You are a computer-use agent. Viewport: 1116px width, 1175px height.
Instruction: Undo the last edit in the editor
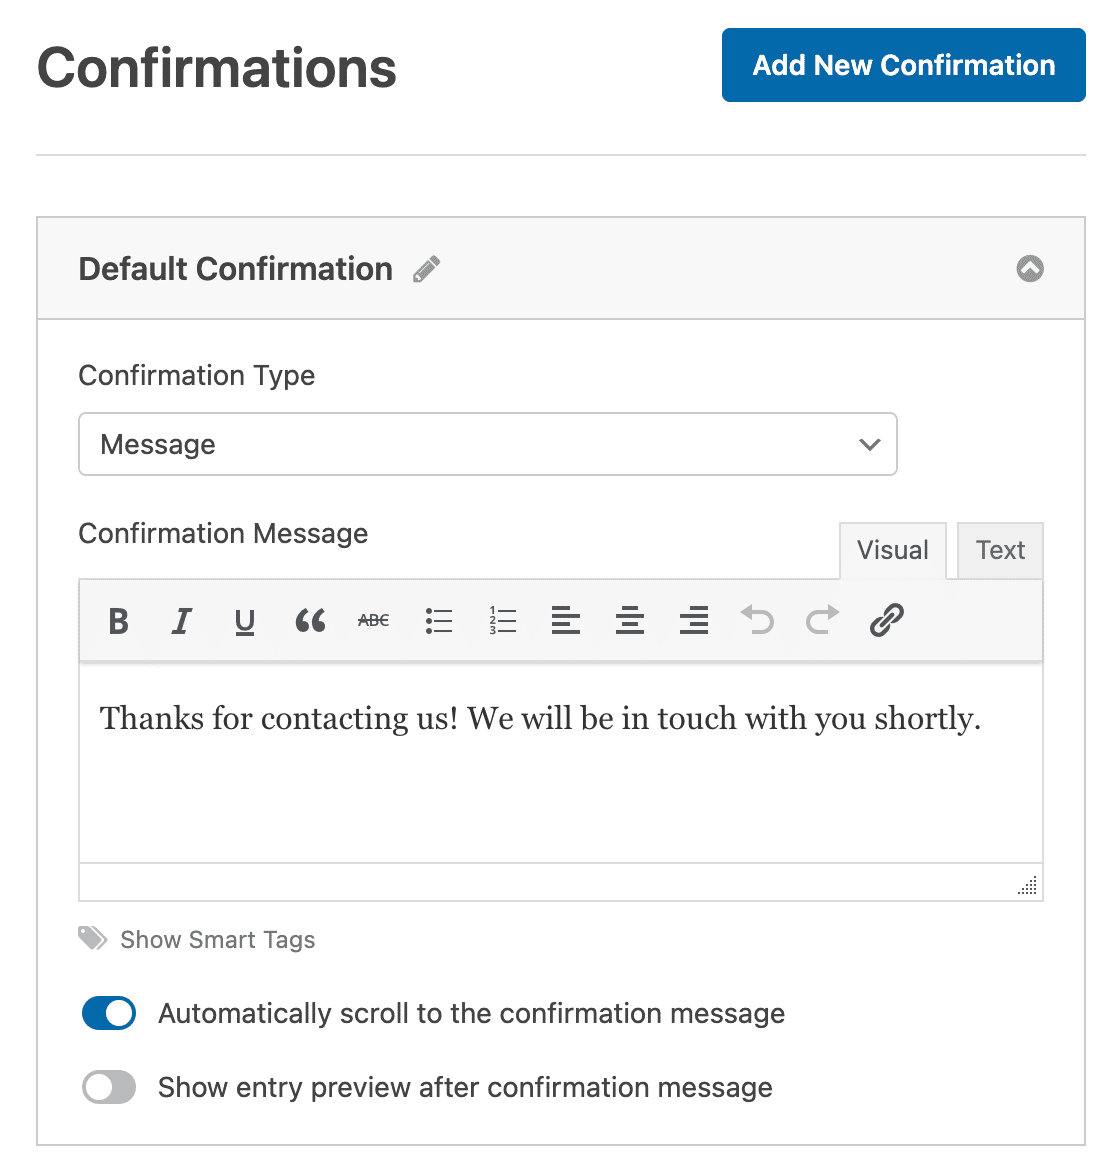[758, 620]
